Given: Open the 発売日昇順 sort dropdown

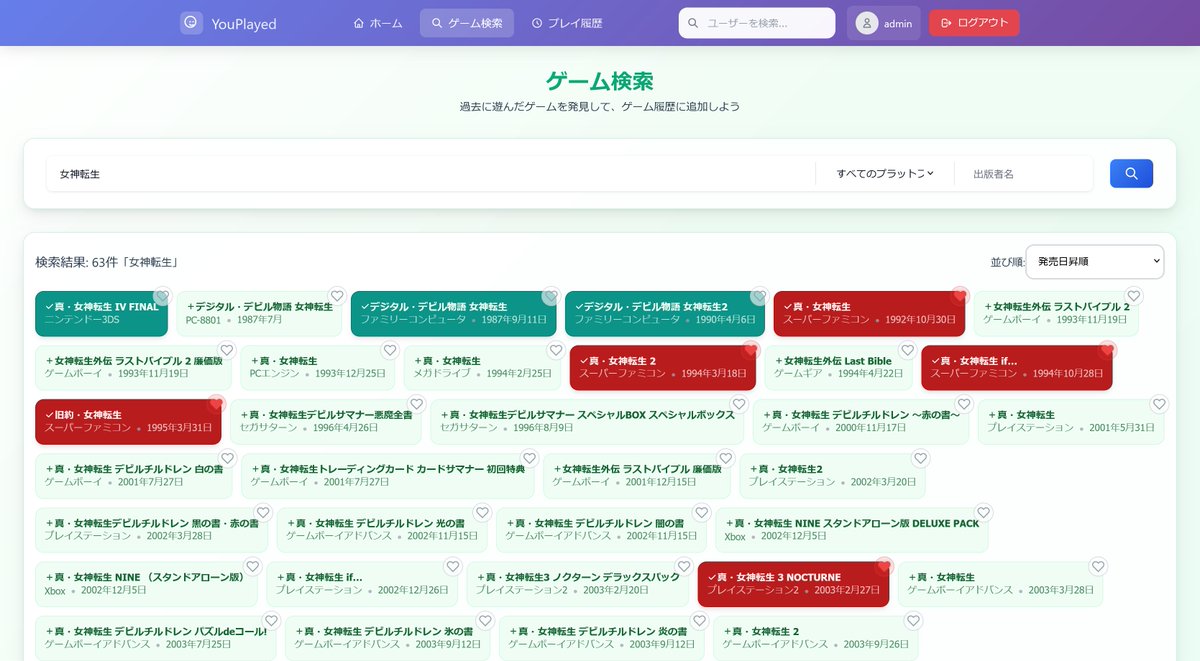Looking at the screenshot, I should tap(1095, 262).
